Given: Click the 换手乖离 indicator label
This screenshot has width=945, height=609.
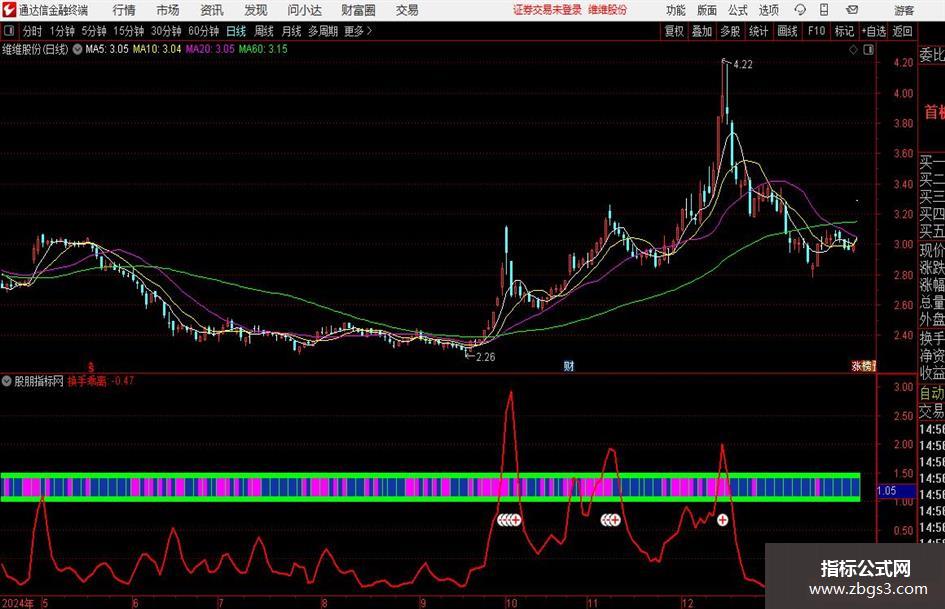Looking at the screenshot, I should coord(87,381).
